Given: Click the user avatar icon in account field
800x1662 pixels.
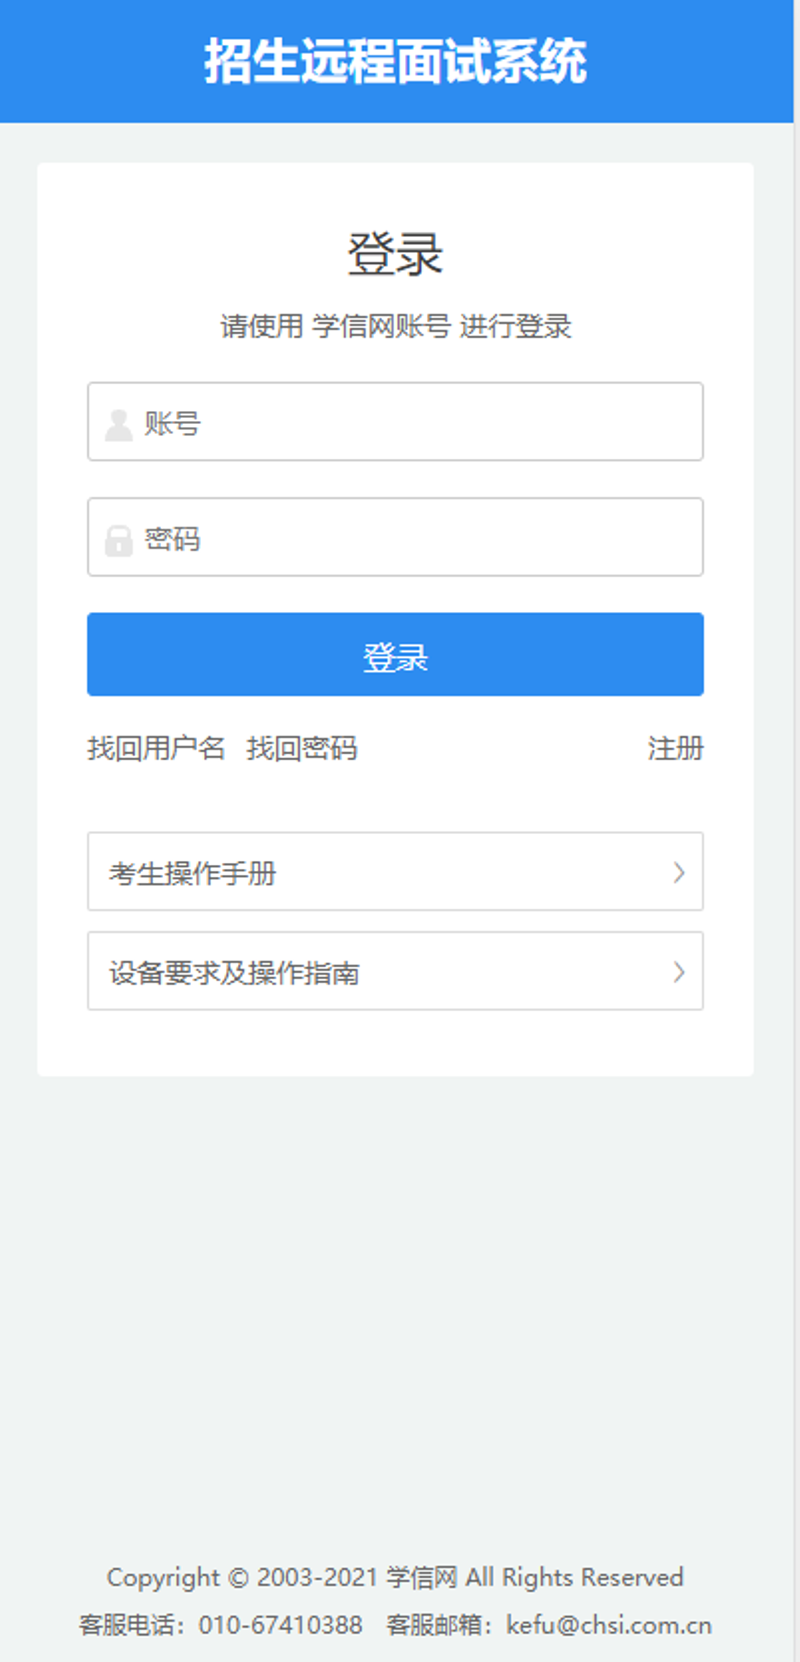Looking at the screenshot, I should 119,424.
